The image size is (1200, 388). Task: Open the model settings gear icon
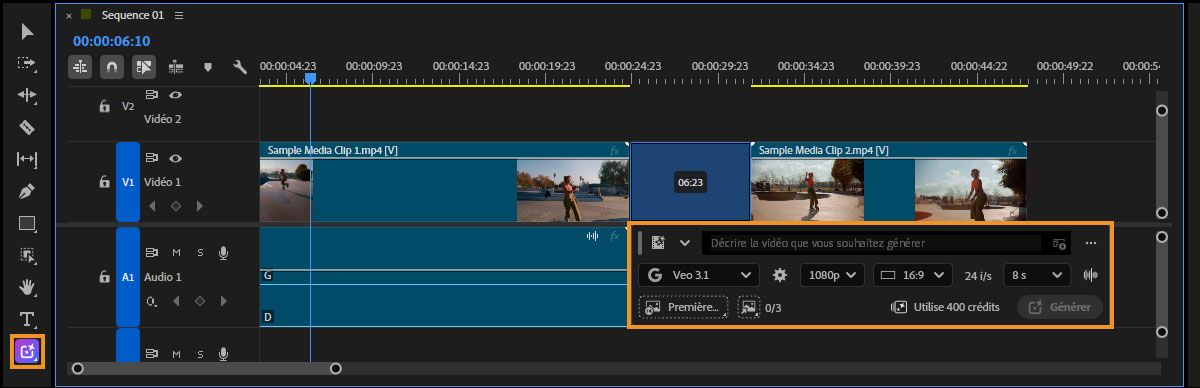tap(780, 275)
